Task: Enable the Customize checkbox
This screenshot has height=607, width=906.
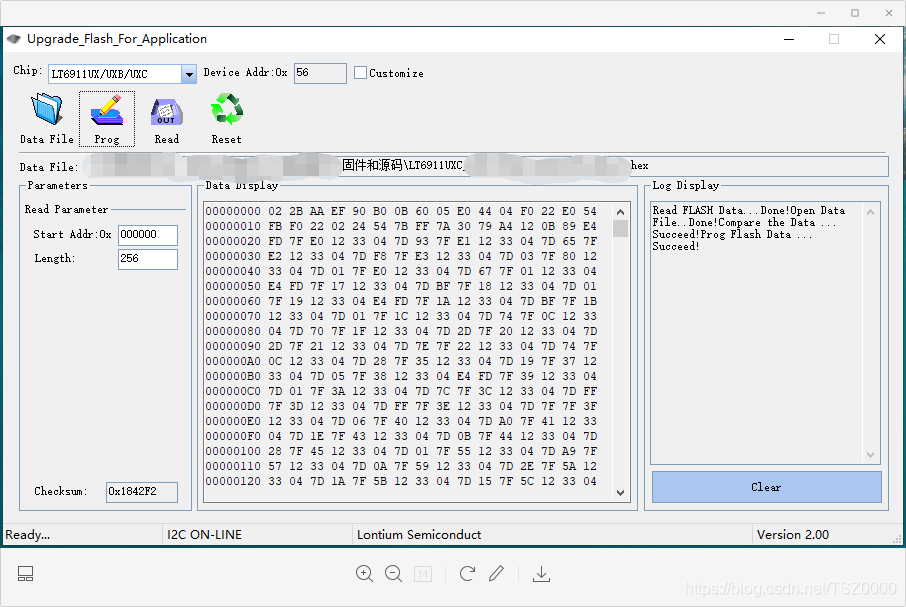Action: pos(361,73)
